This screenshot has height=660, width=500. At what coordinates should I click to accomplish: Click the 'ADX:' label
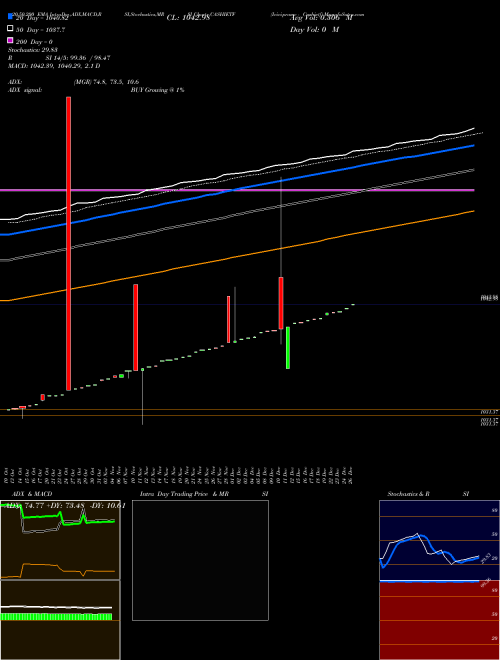click(15, 82)
